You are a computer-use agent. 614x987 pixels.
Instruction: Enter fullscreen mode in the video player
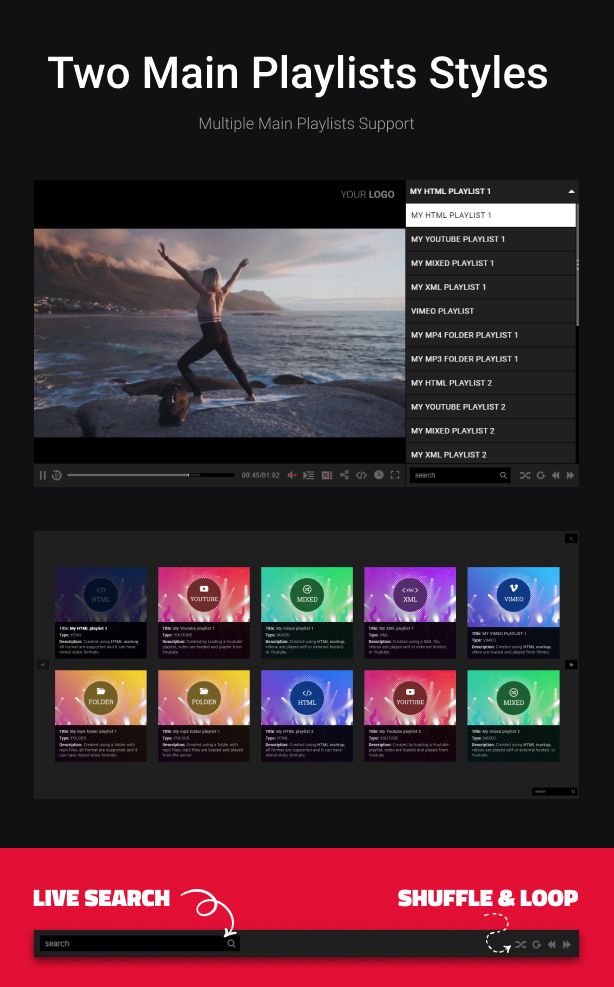tap(395, 475)
